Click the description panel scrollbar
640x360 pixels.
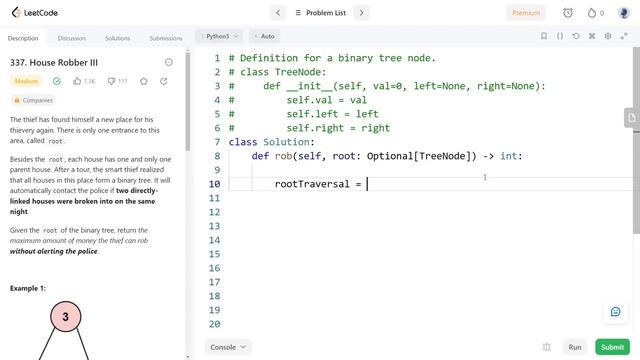coord(188,101)
